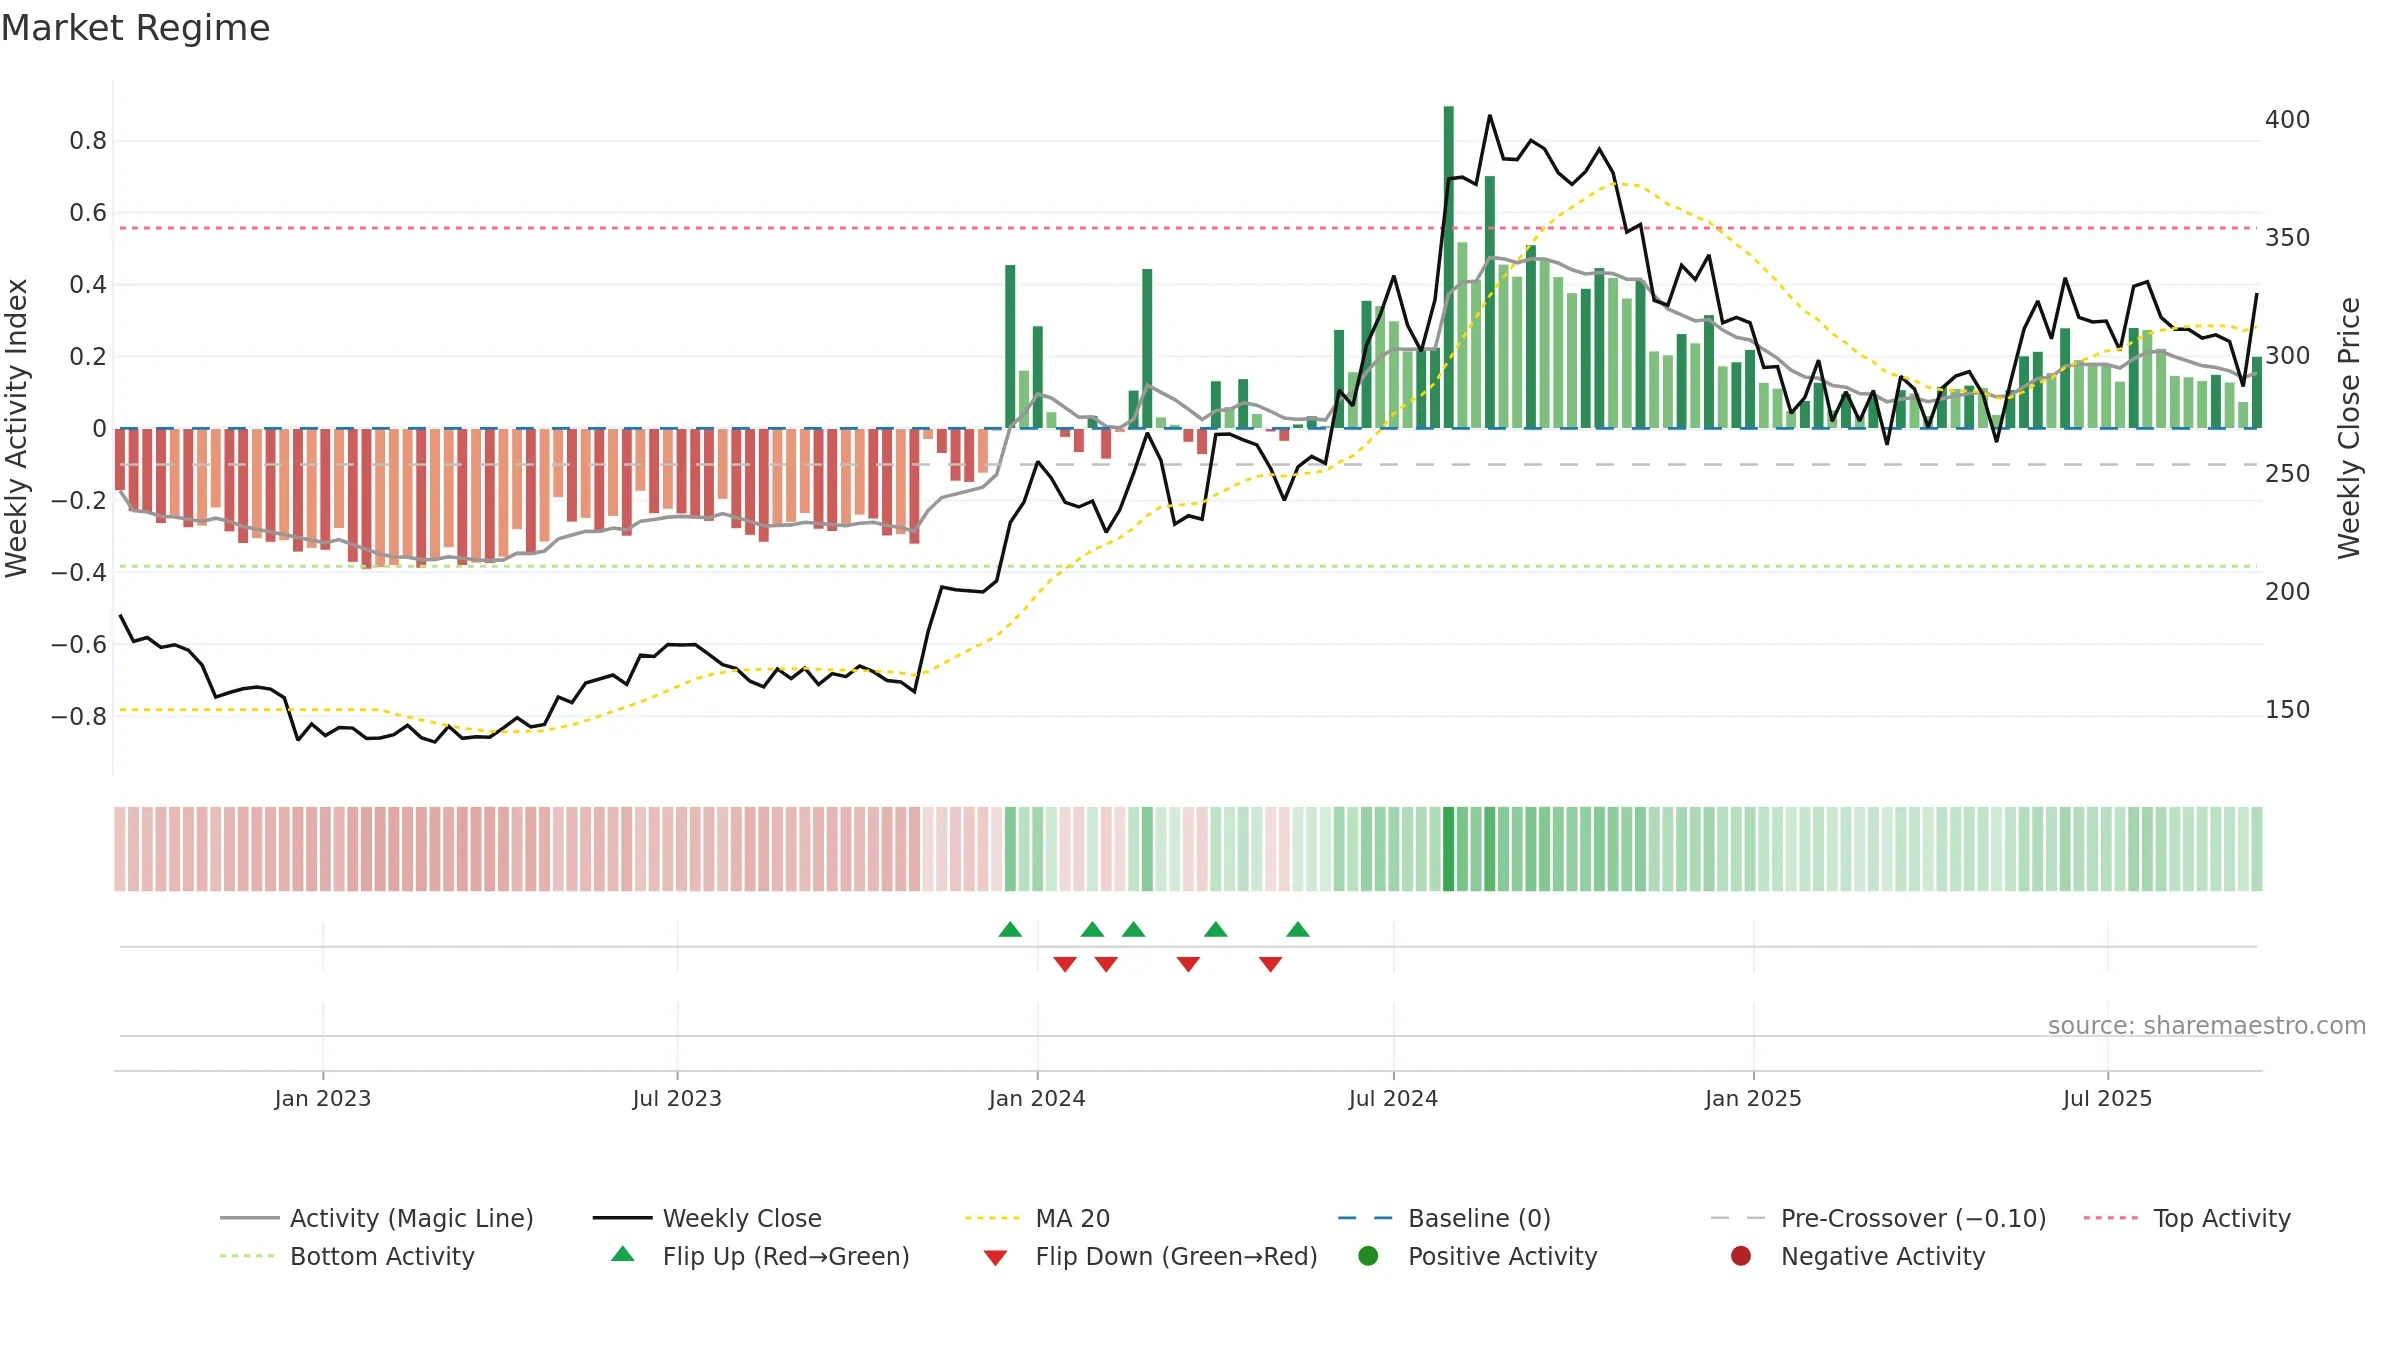Image resolution: width=2400 pixels, height=1350 pixels.
Task: Click the 150 price axis label
Action: (x=2288, y=710)
